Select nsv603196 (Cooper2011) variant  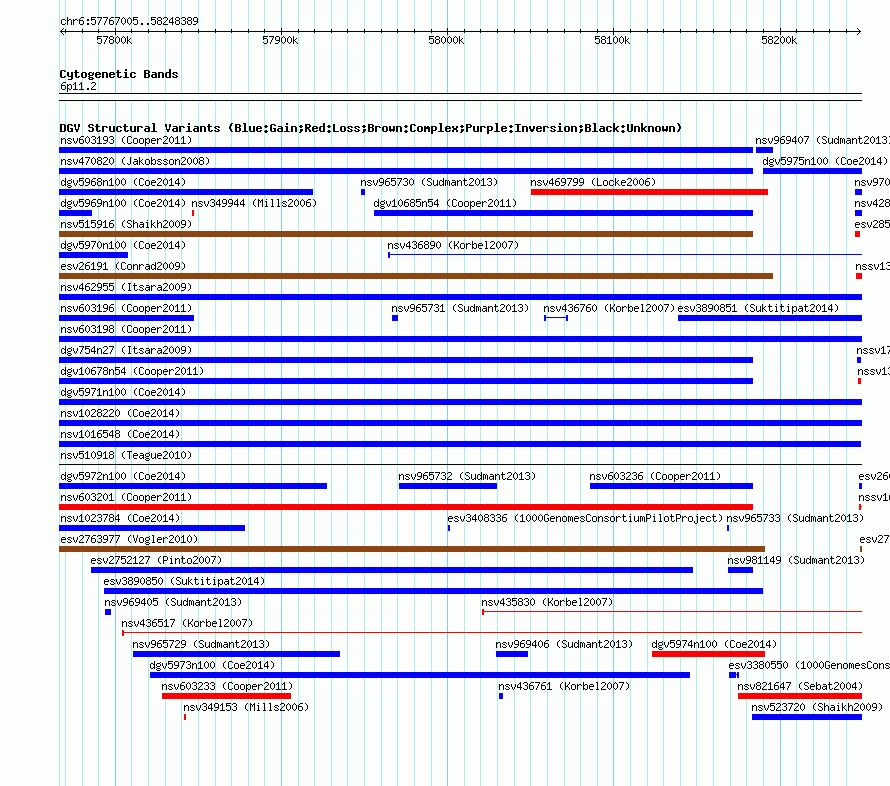[x=127, y=318]
